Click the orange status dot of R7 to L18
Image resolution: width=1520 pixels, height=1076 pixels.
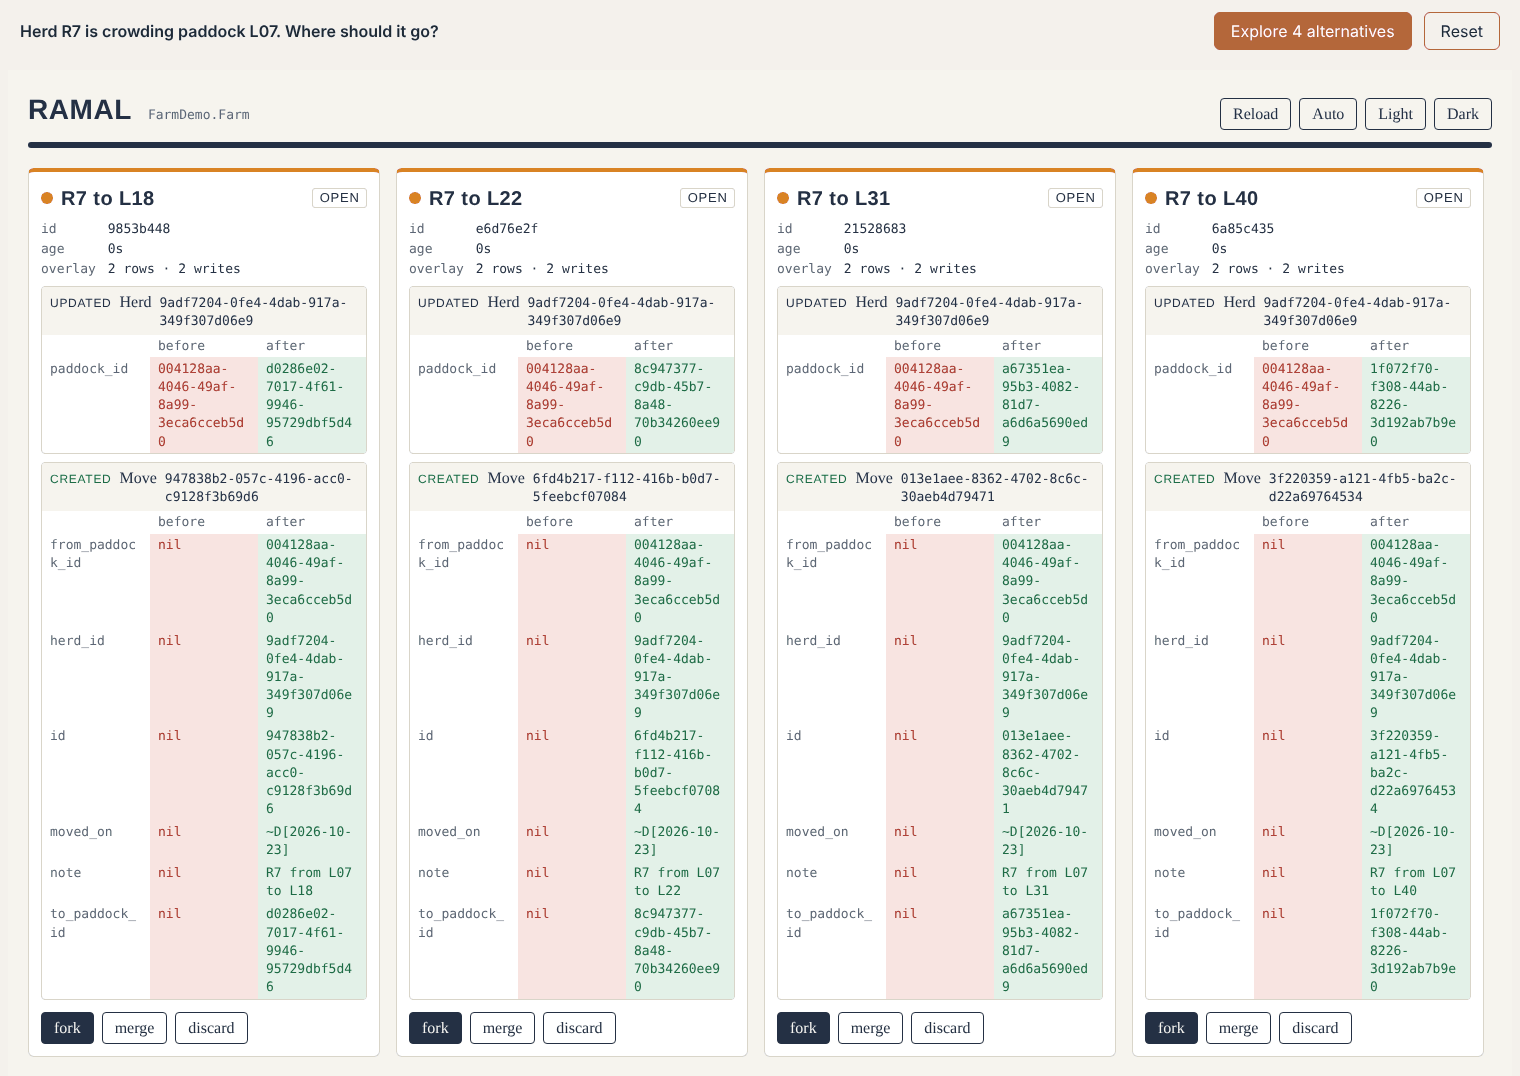pos(47,198)
